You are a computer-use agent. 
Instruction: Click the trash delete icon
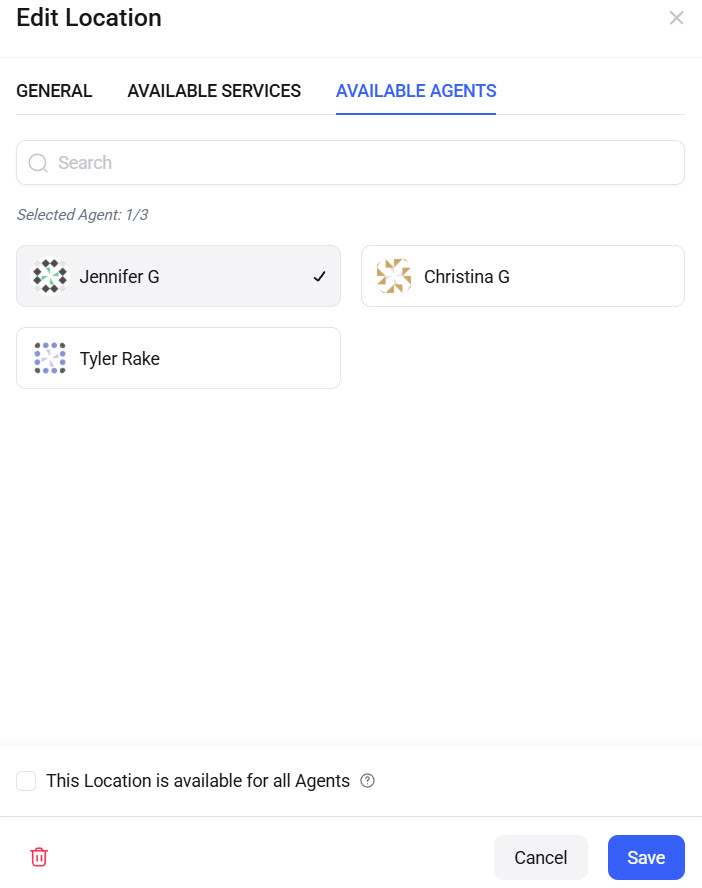coord(38,857)
